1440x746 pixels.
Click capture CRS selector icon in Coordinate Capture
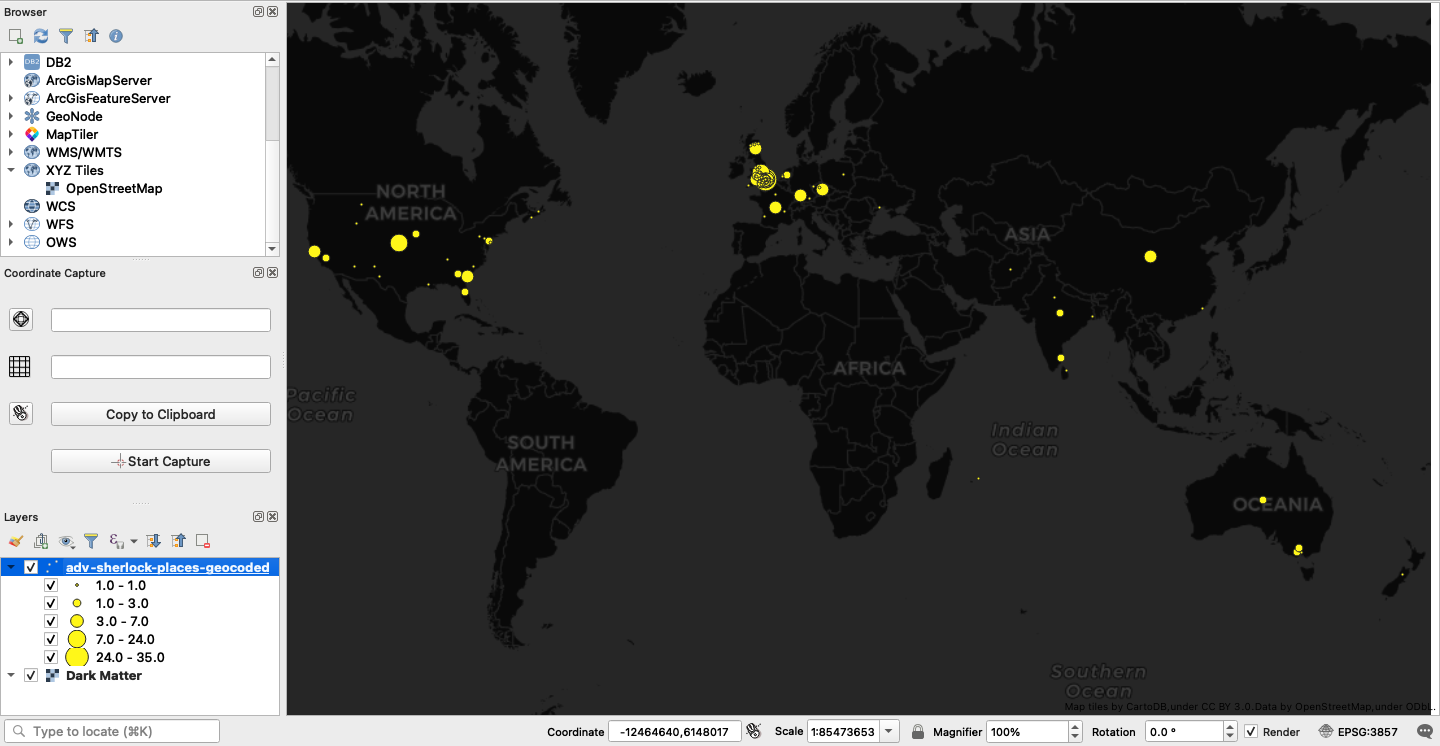(20, 319)
